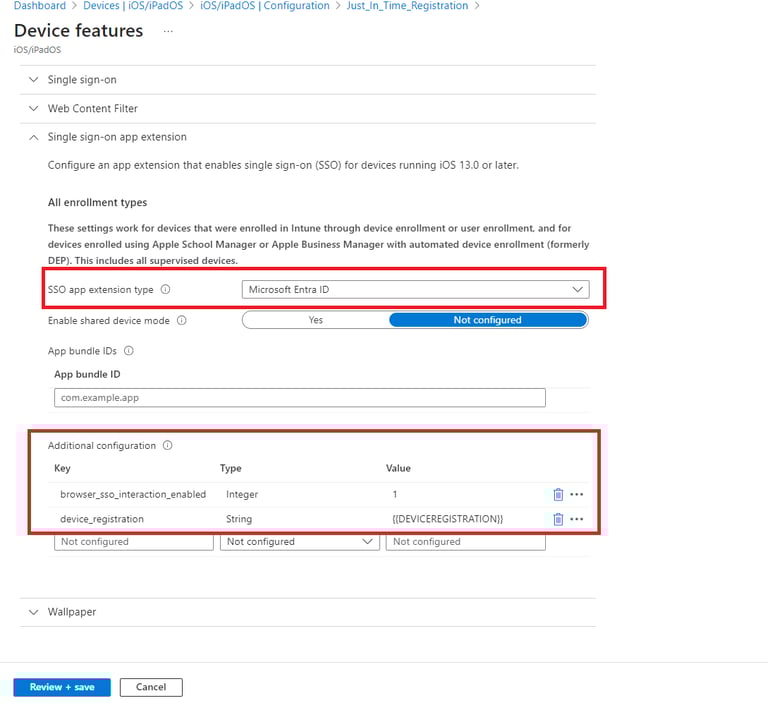
Task: Click the App bundle ID input field
Action: tap(299, 398)
